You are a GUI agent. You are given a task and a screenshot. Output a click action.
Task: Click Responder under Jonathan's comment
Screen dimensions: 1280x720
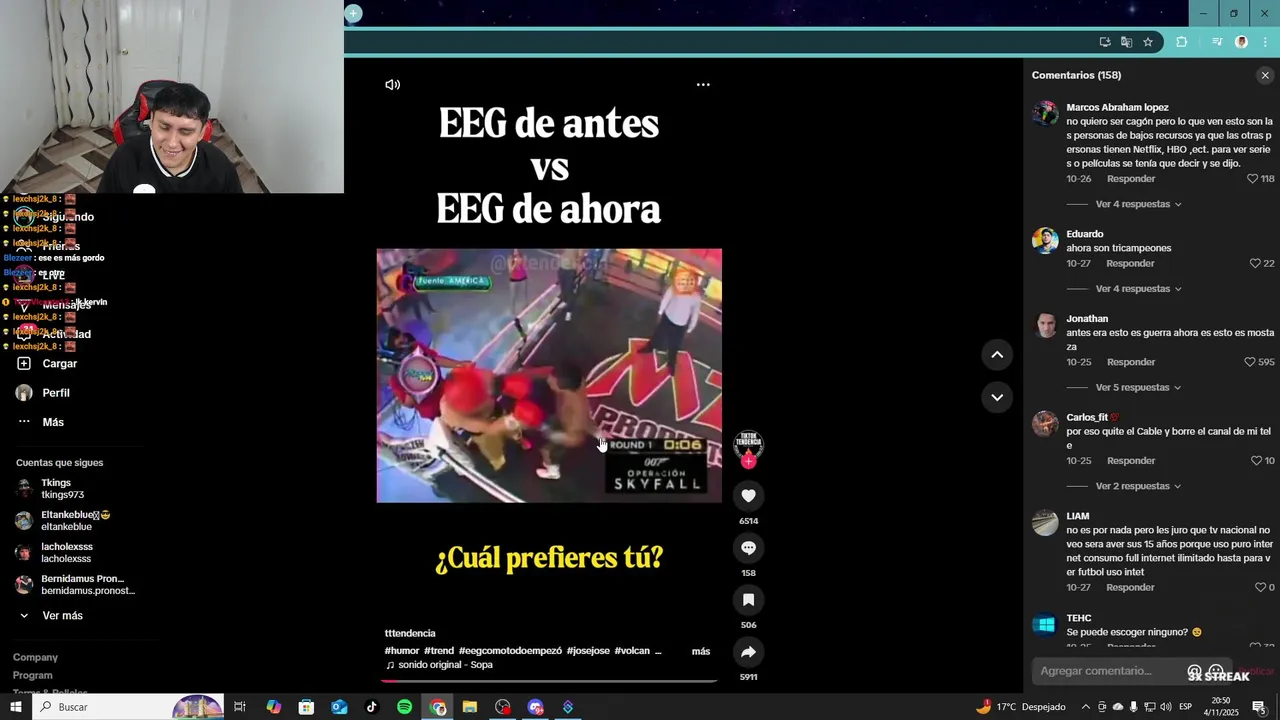(x=1131, y=362)
